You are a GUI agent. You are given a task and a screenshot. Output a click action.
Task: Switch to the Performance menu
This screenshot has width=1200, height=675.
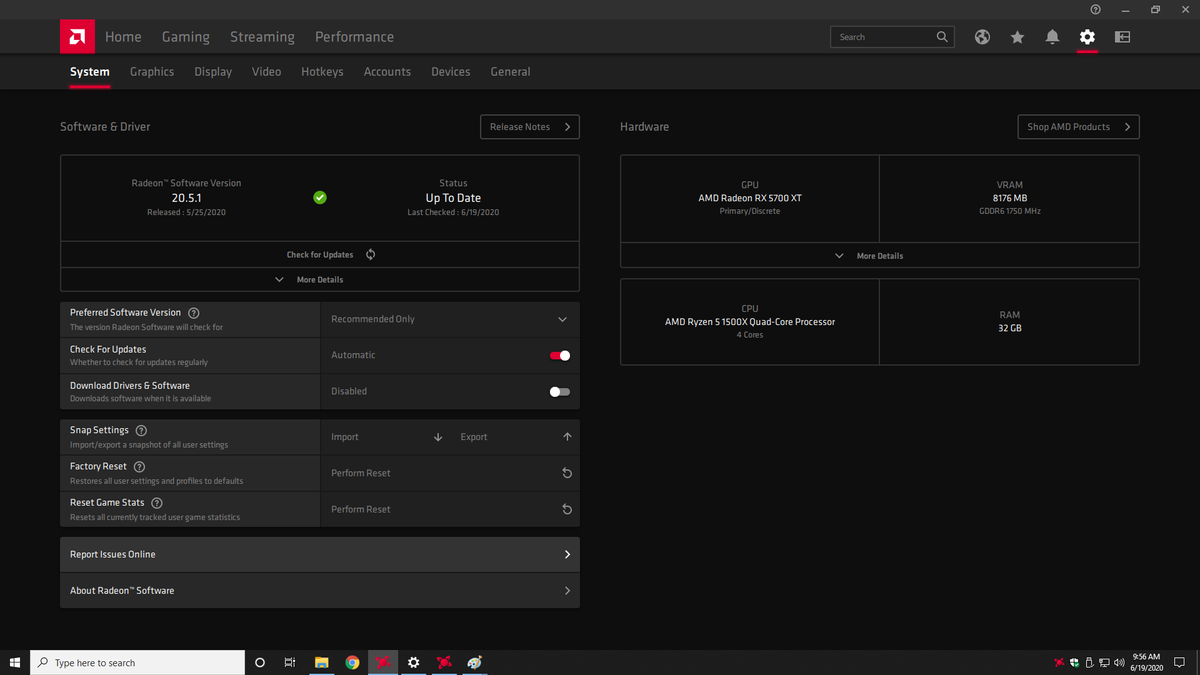click(x=354, y=36)
